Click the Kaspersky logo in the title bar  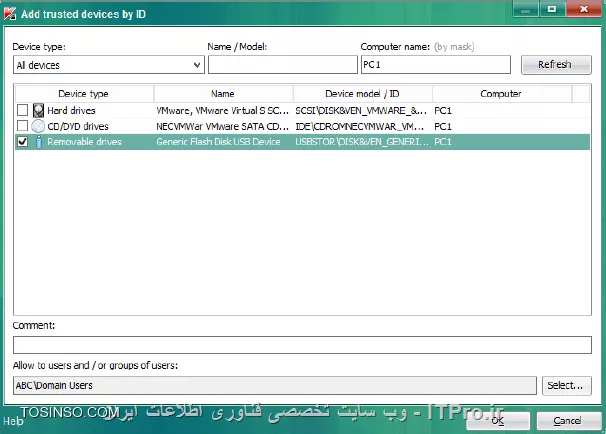pos(10,14)
